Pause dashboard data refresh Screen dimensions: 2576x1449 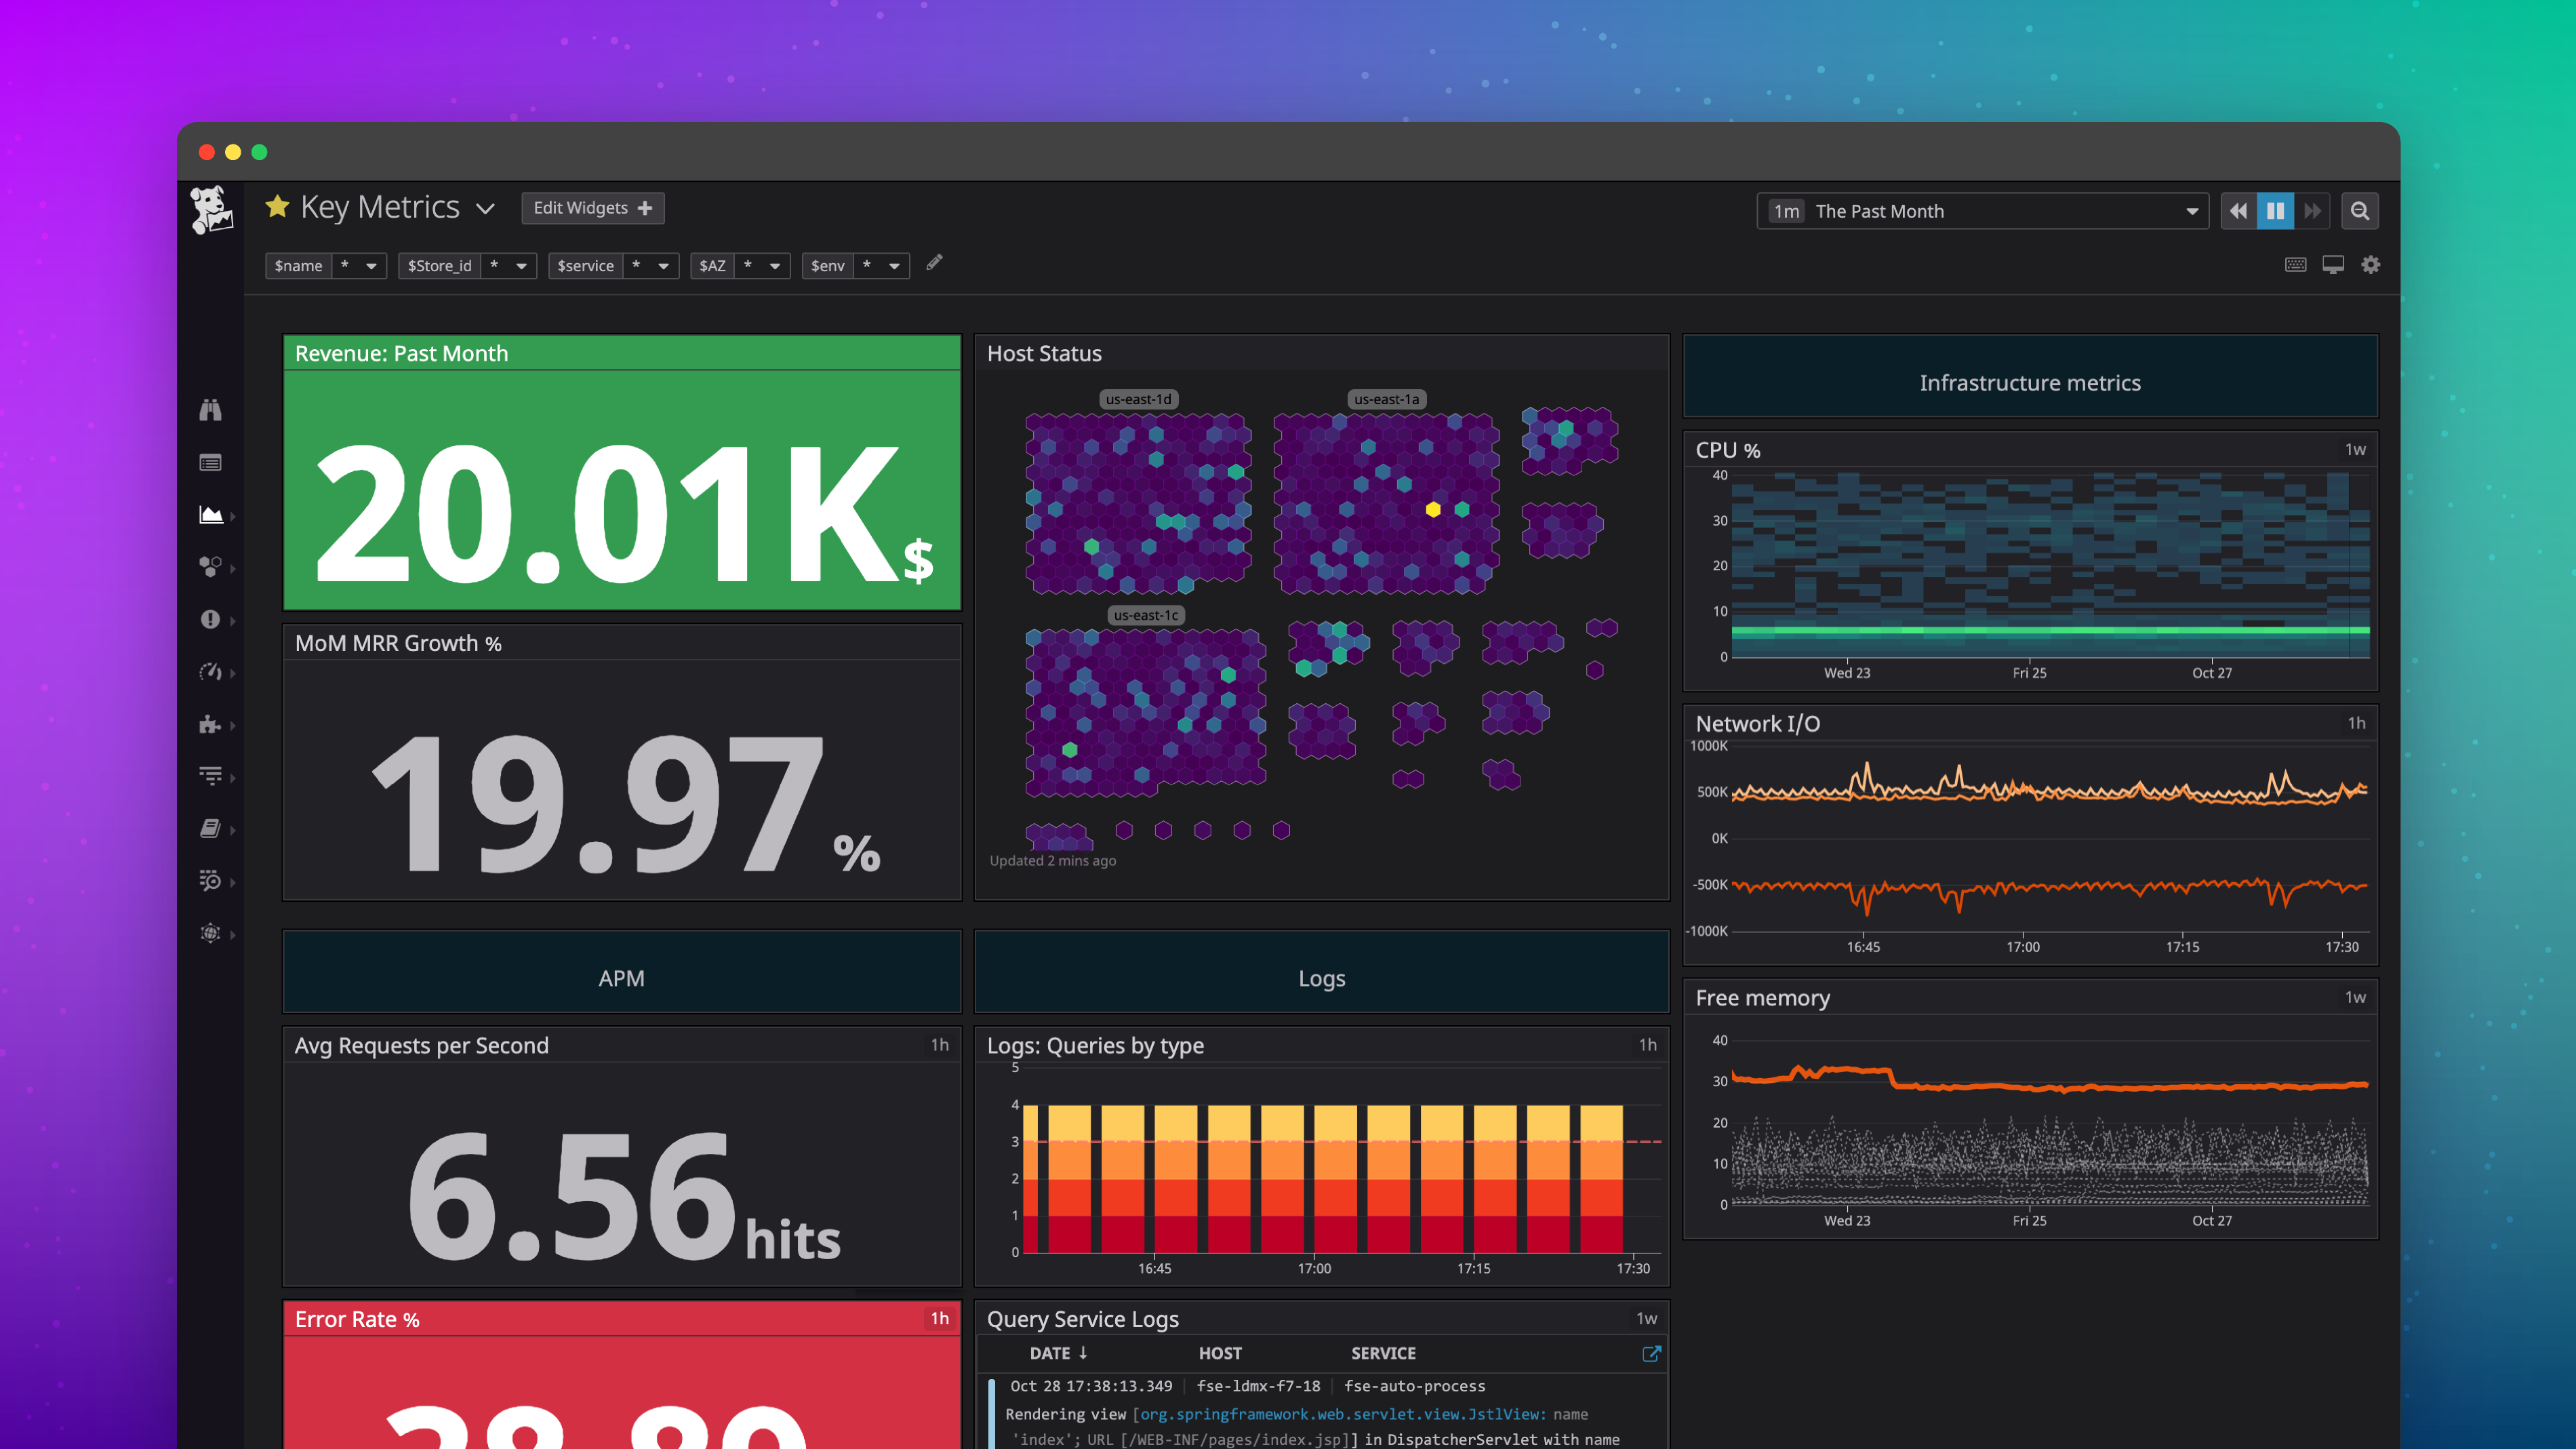(x=2275, y=210)
